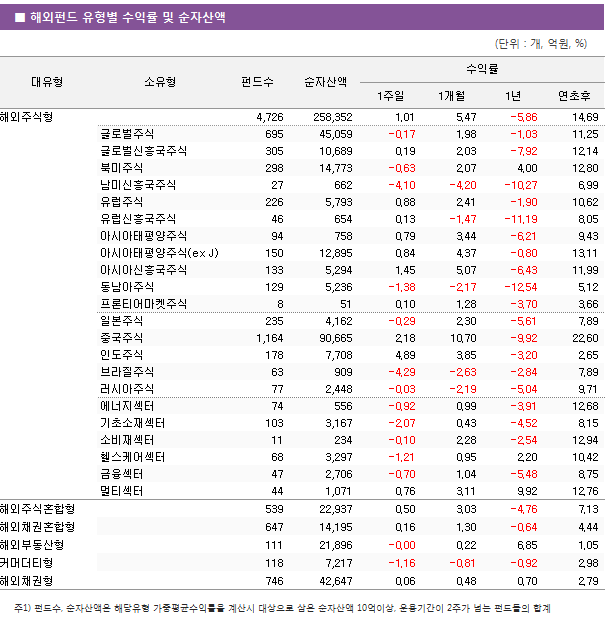Click the '해외채권혼합형' row label
Screen dimensions: 606x622
coord(37,527)
